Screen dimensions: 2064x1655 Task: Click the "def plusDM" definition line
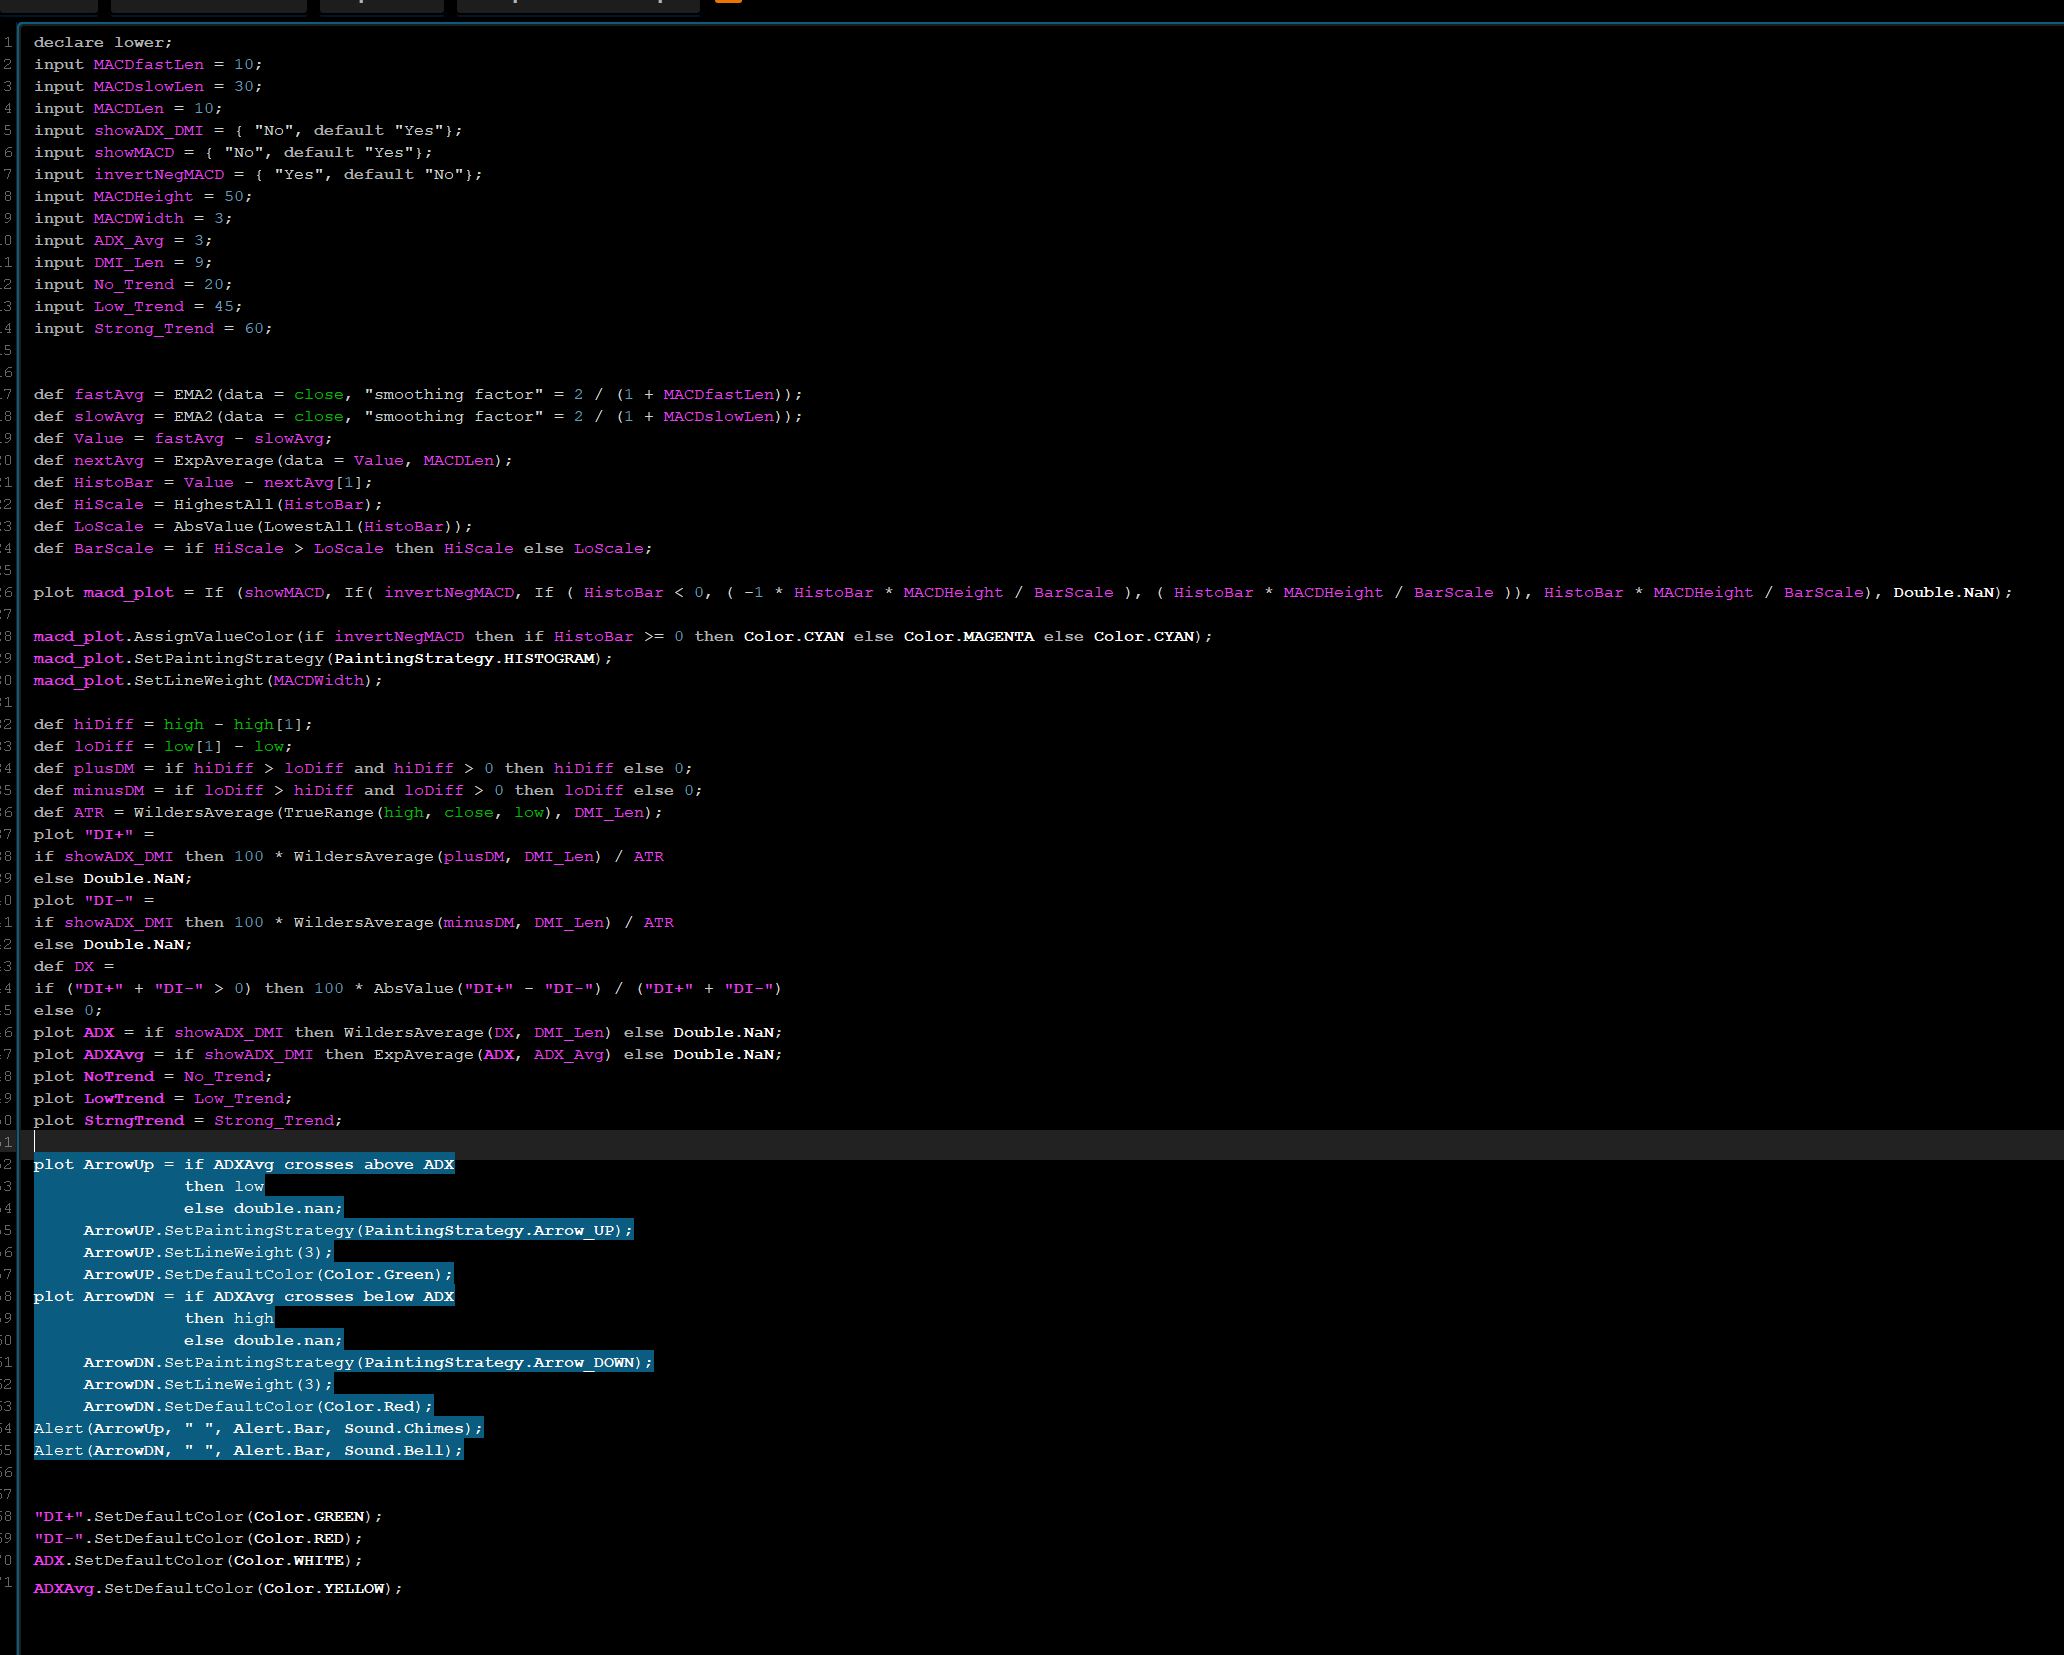point(363,768)
